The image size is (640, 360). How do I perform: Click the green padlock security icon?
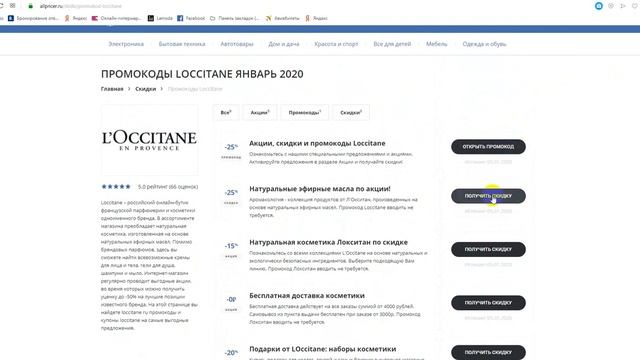coord(30,6)
